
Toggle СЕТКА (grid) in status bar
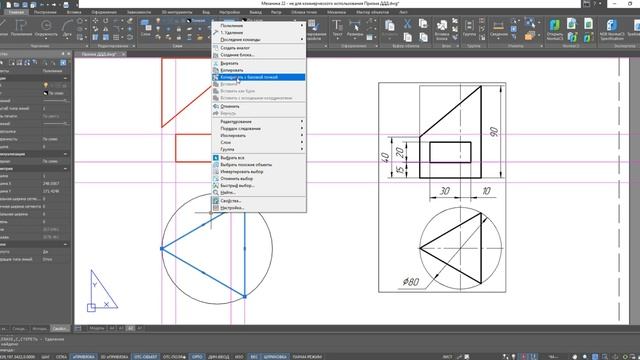pos(61,357)
